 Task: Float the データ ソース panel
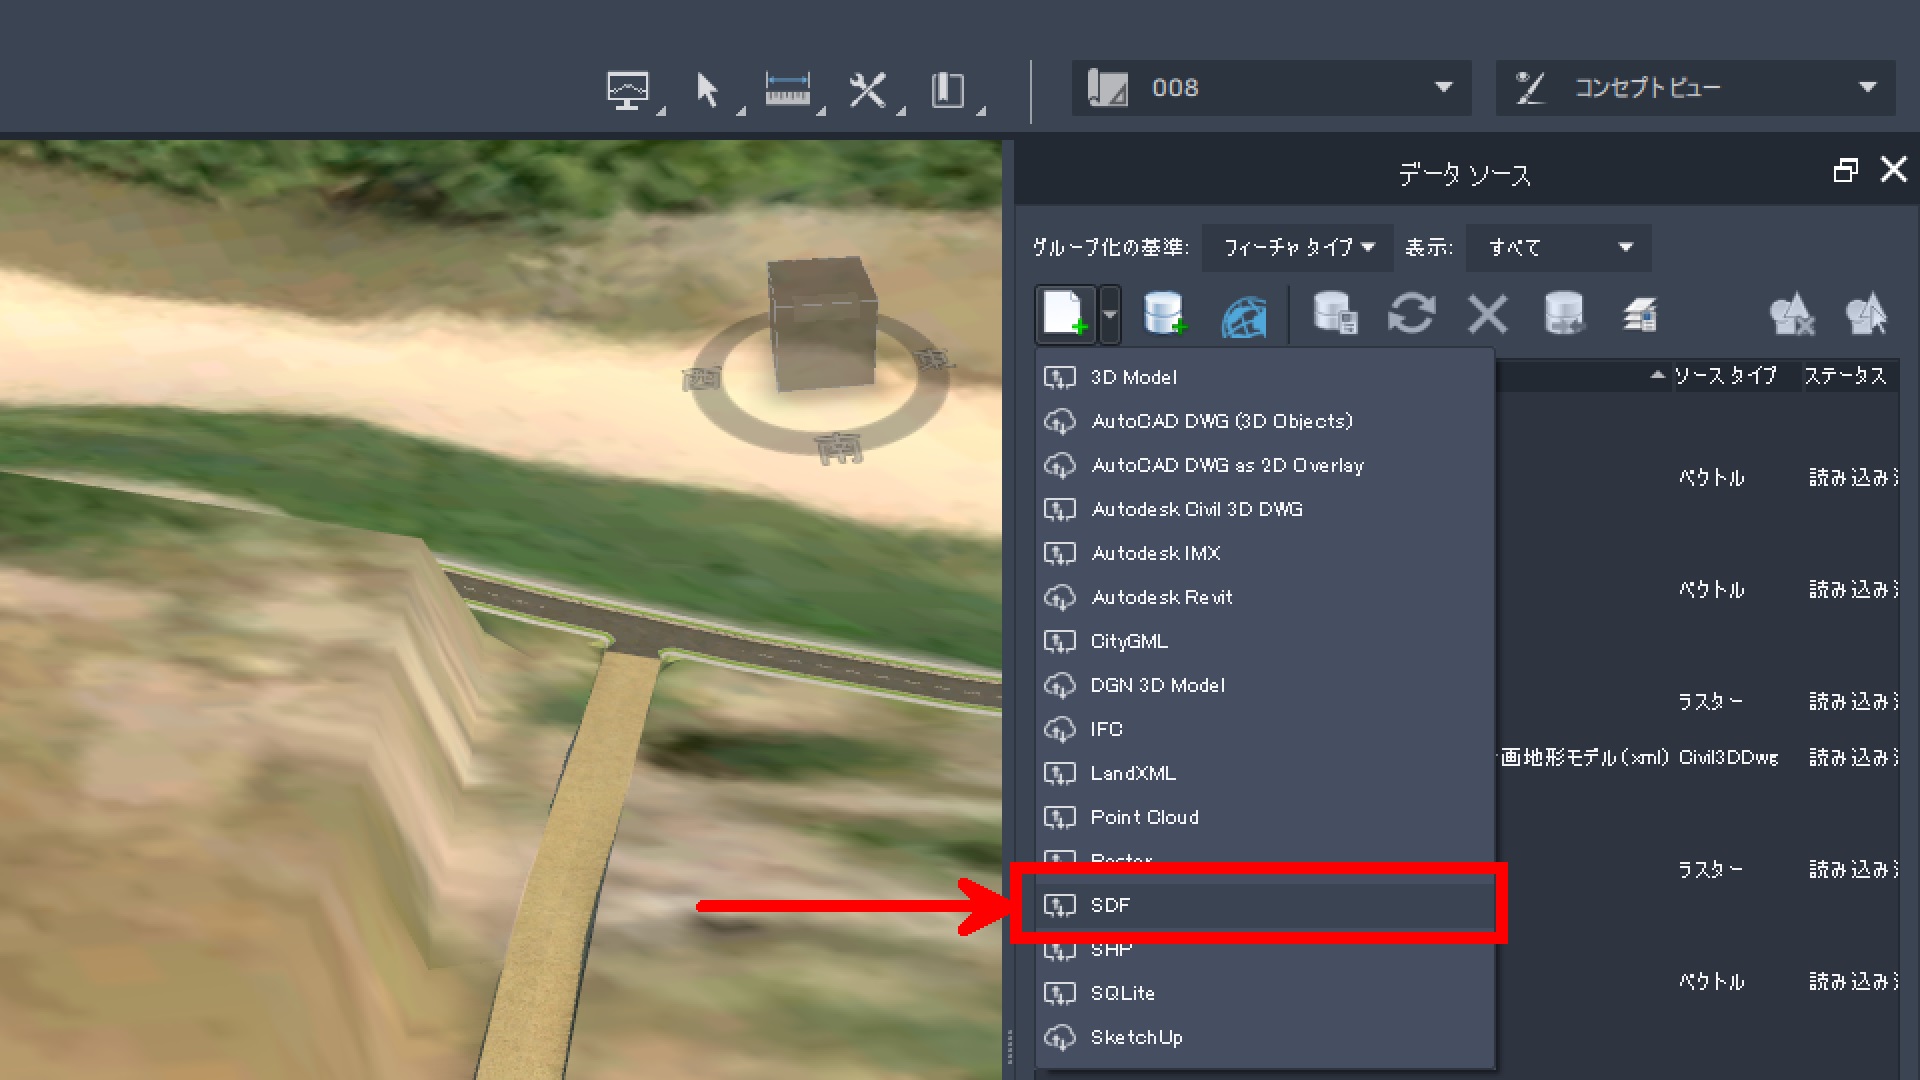tap(1845, 170)
